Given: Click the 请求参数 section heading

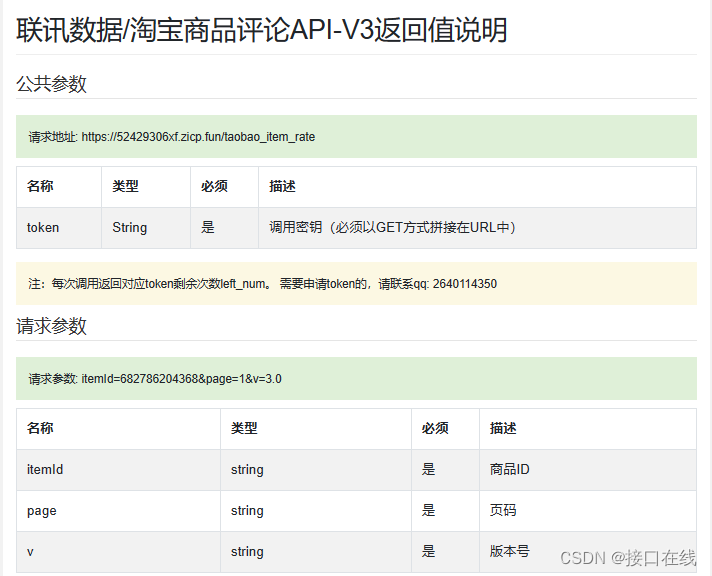Looking at the screenshot, I should [51, 326].
